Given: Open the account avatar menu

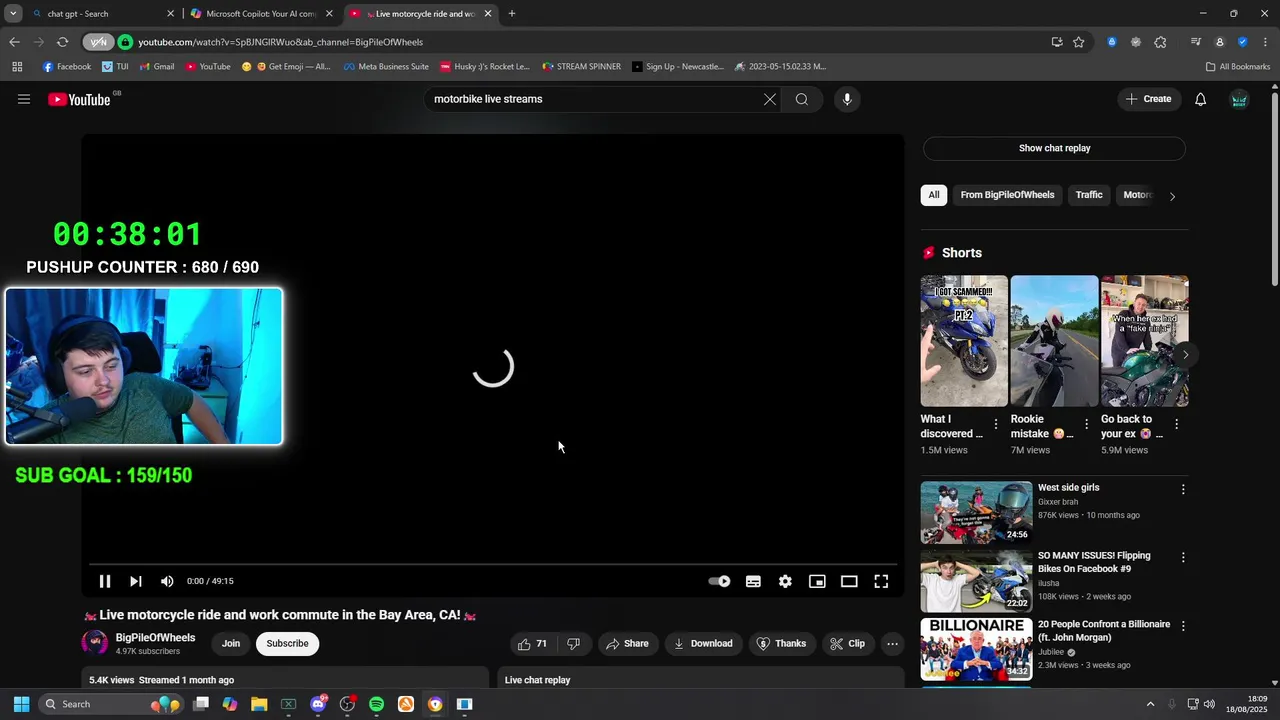Looking at the screenshot, I should pos(1239,99).
